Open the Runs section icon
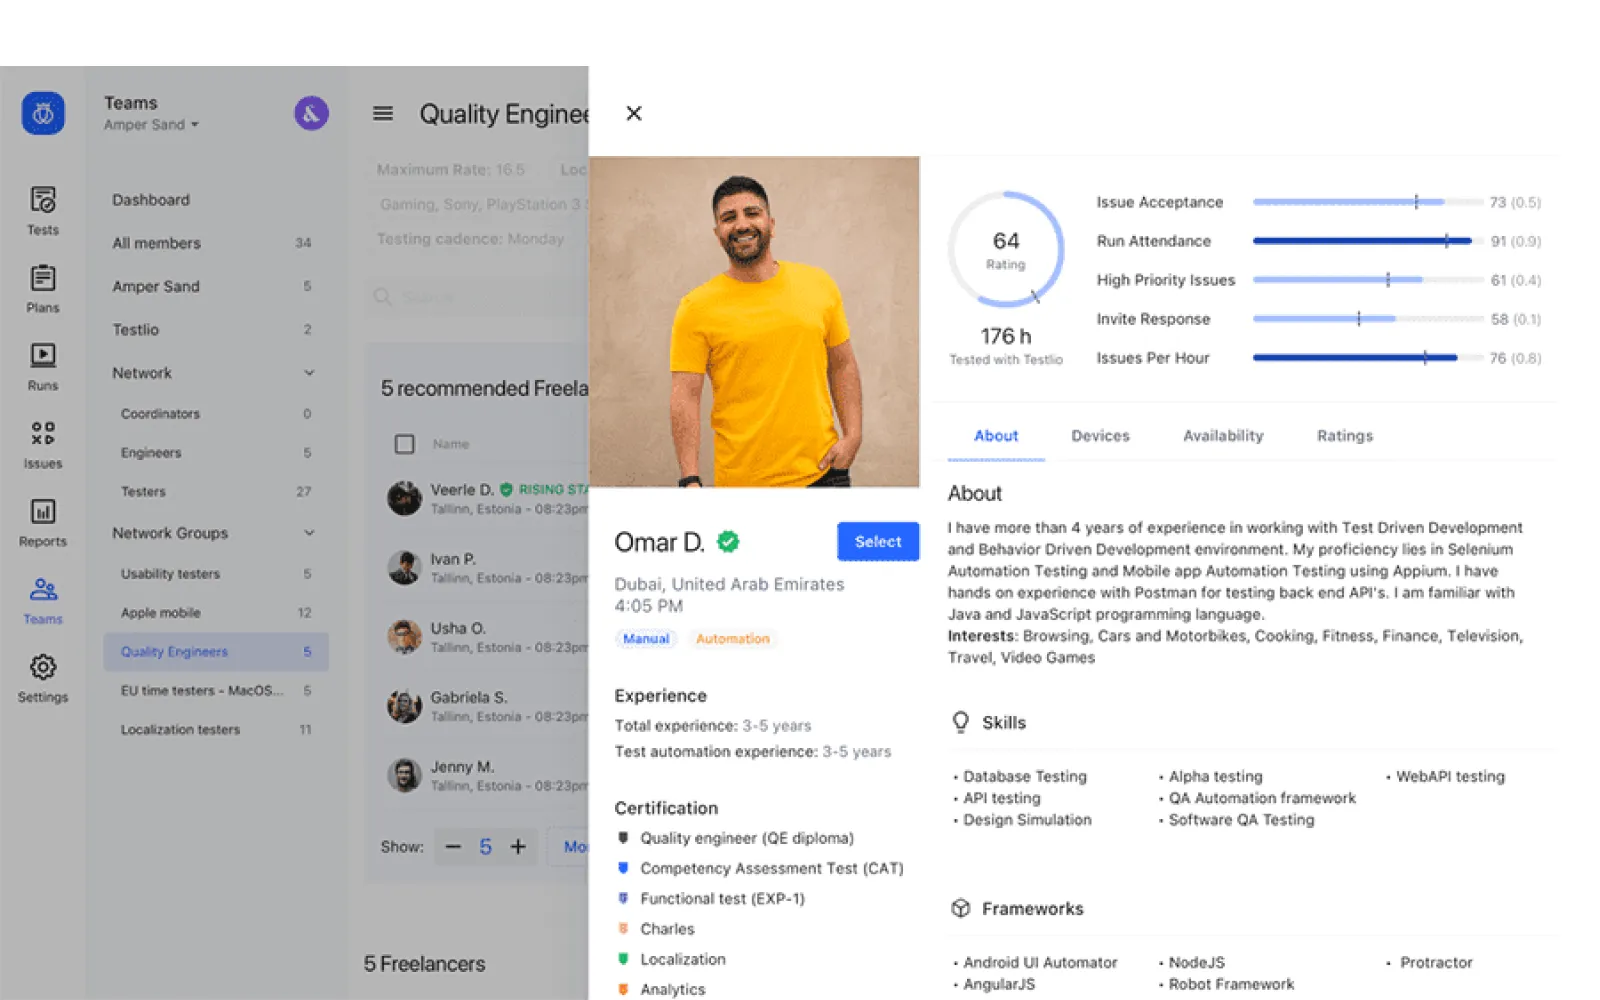The width and height of the screenshot is (1600, 1000). [x=43, y=355]
